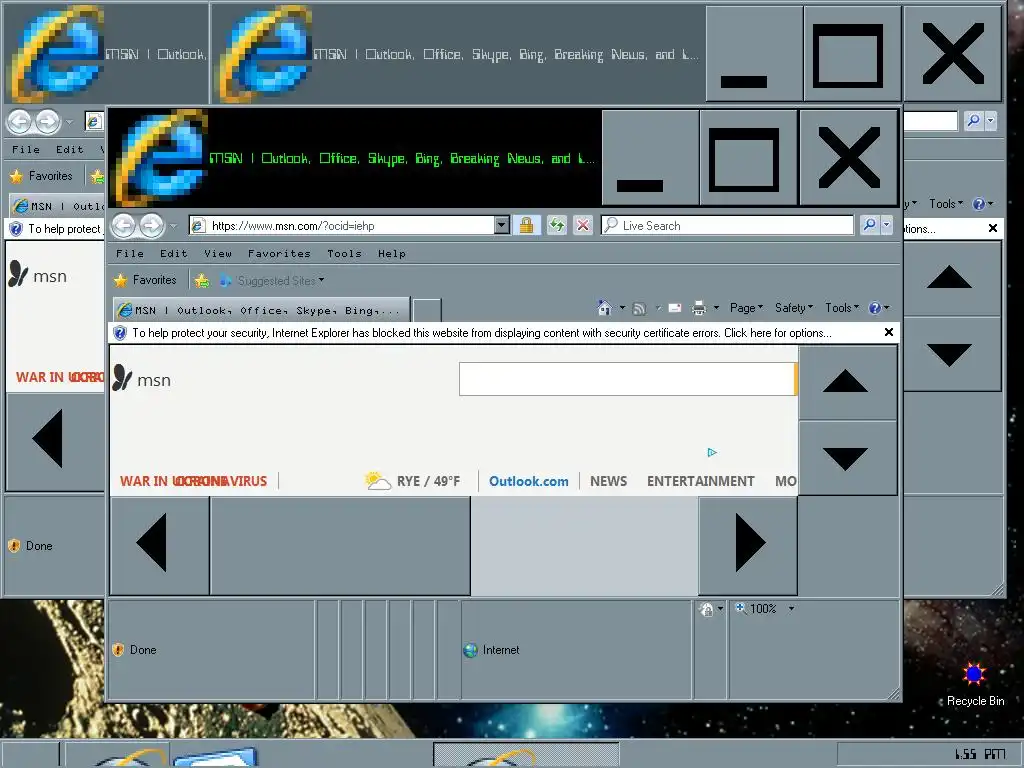
Task: Open the Favorites menu in the front menu bar
Action: (x=279, y=253)
